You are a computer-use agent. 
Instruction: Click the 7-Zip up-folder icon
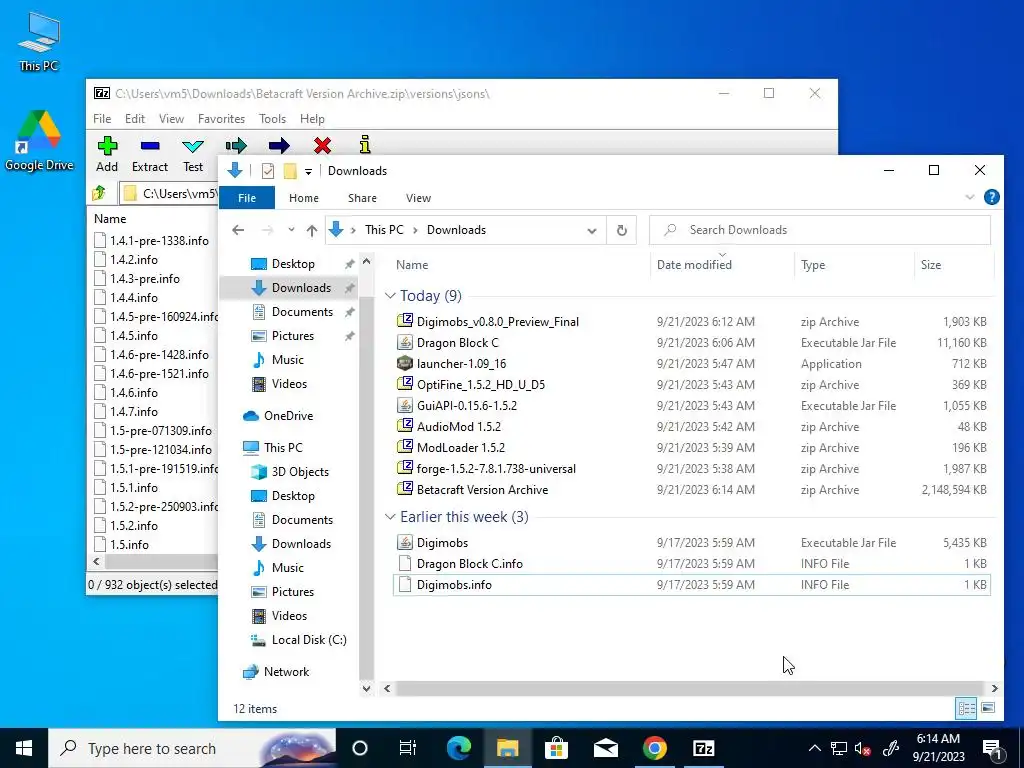pyautogui.click(x=99, y=193)
